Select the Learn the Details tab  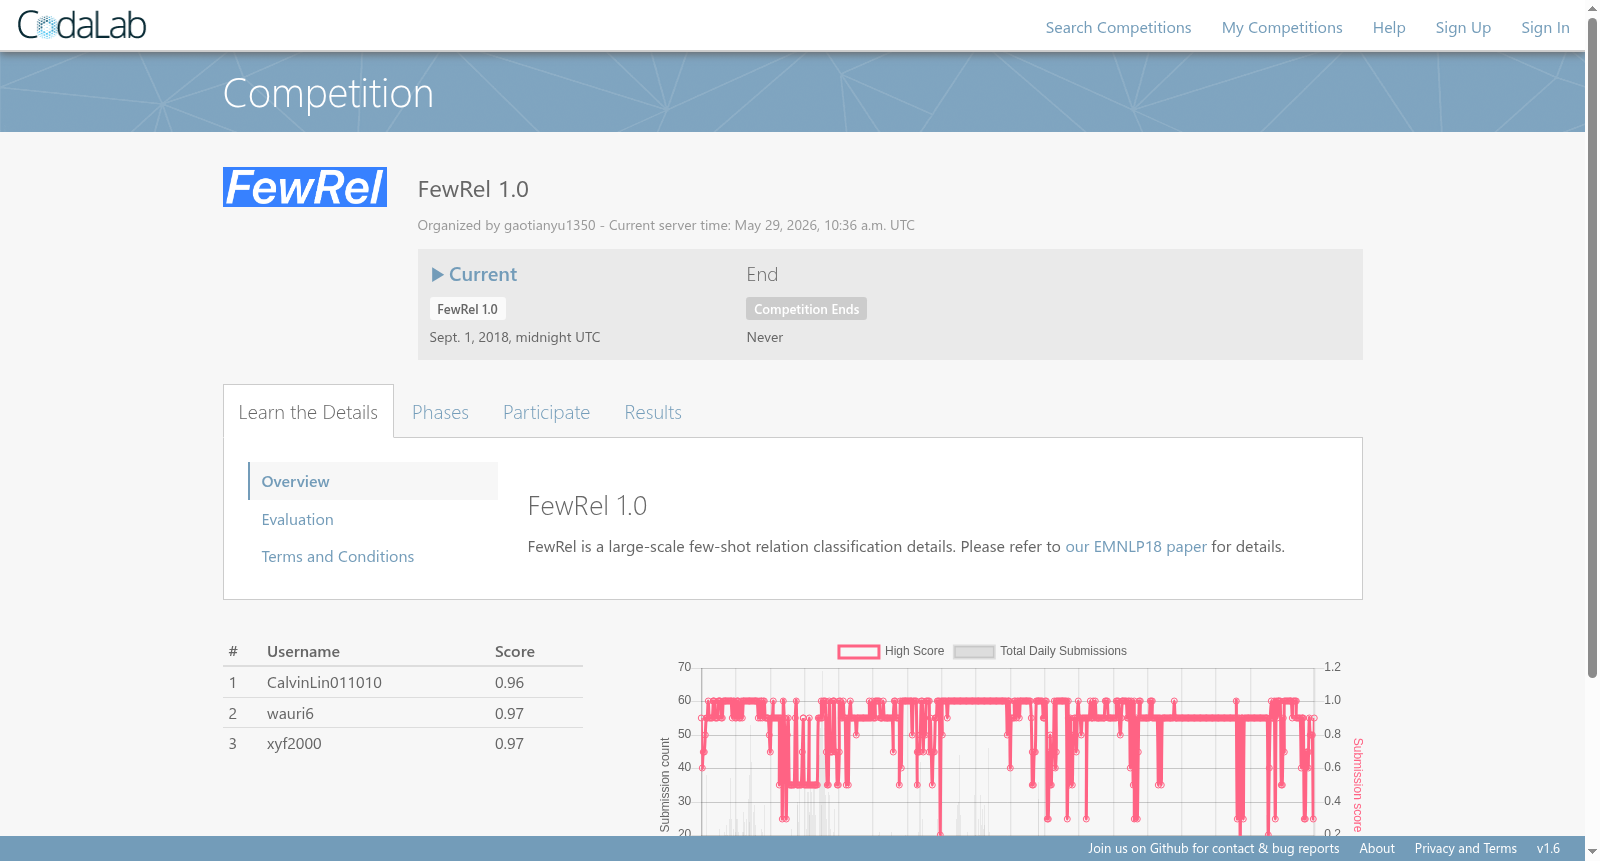pos(308,412)
